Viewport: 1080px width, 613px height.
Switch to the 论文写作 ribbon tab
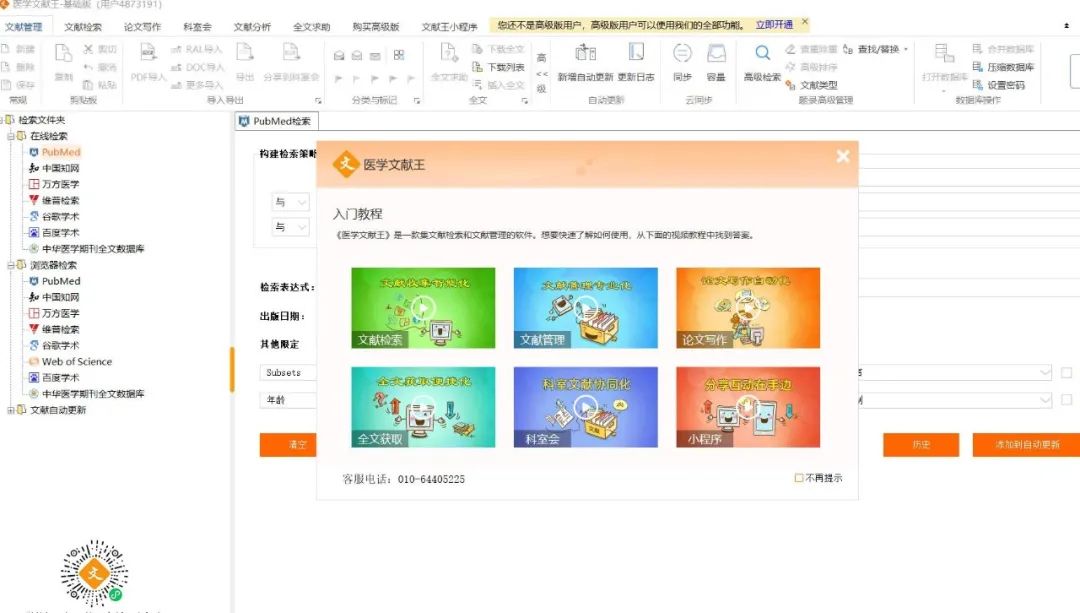point(143,27)
